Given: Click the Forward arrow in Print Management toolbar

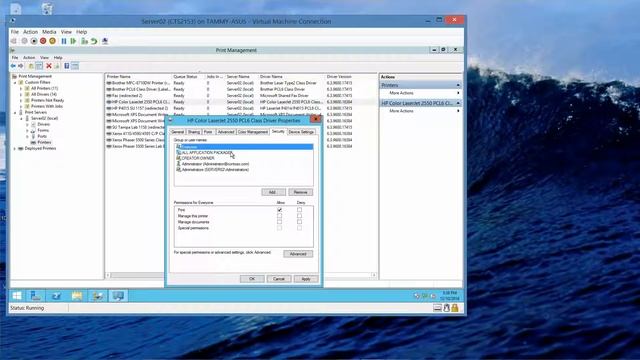Looking at the screenshot, I should tap(20, 66).
